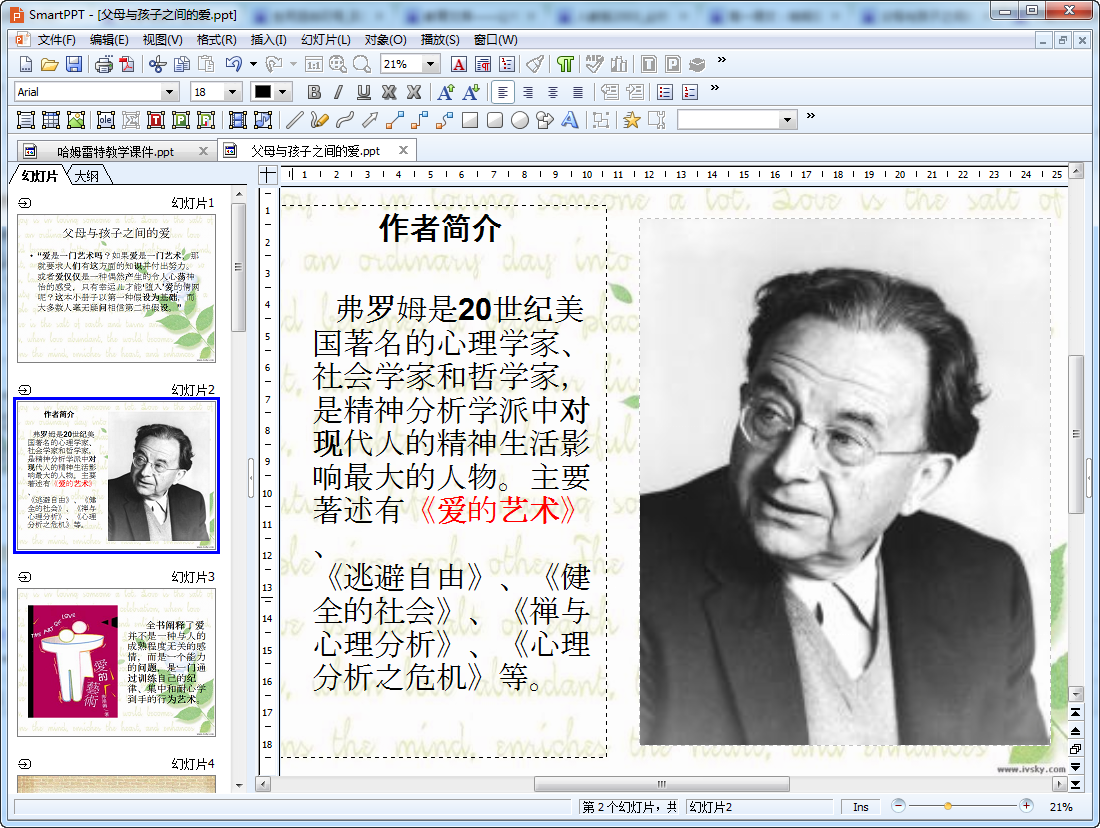This screenshot has width=1100, height=828.
Task: Toggle formatting marks with the green pilcrow
Action: point(565,65)
